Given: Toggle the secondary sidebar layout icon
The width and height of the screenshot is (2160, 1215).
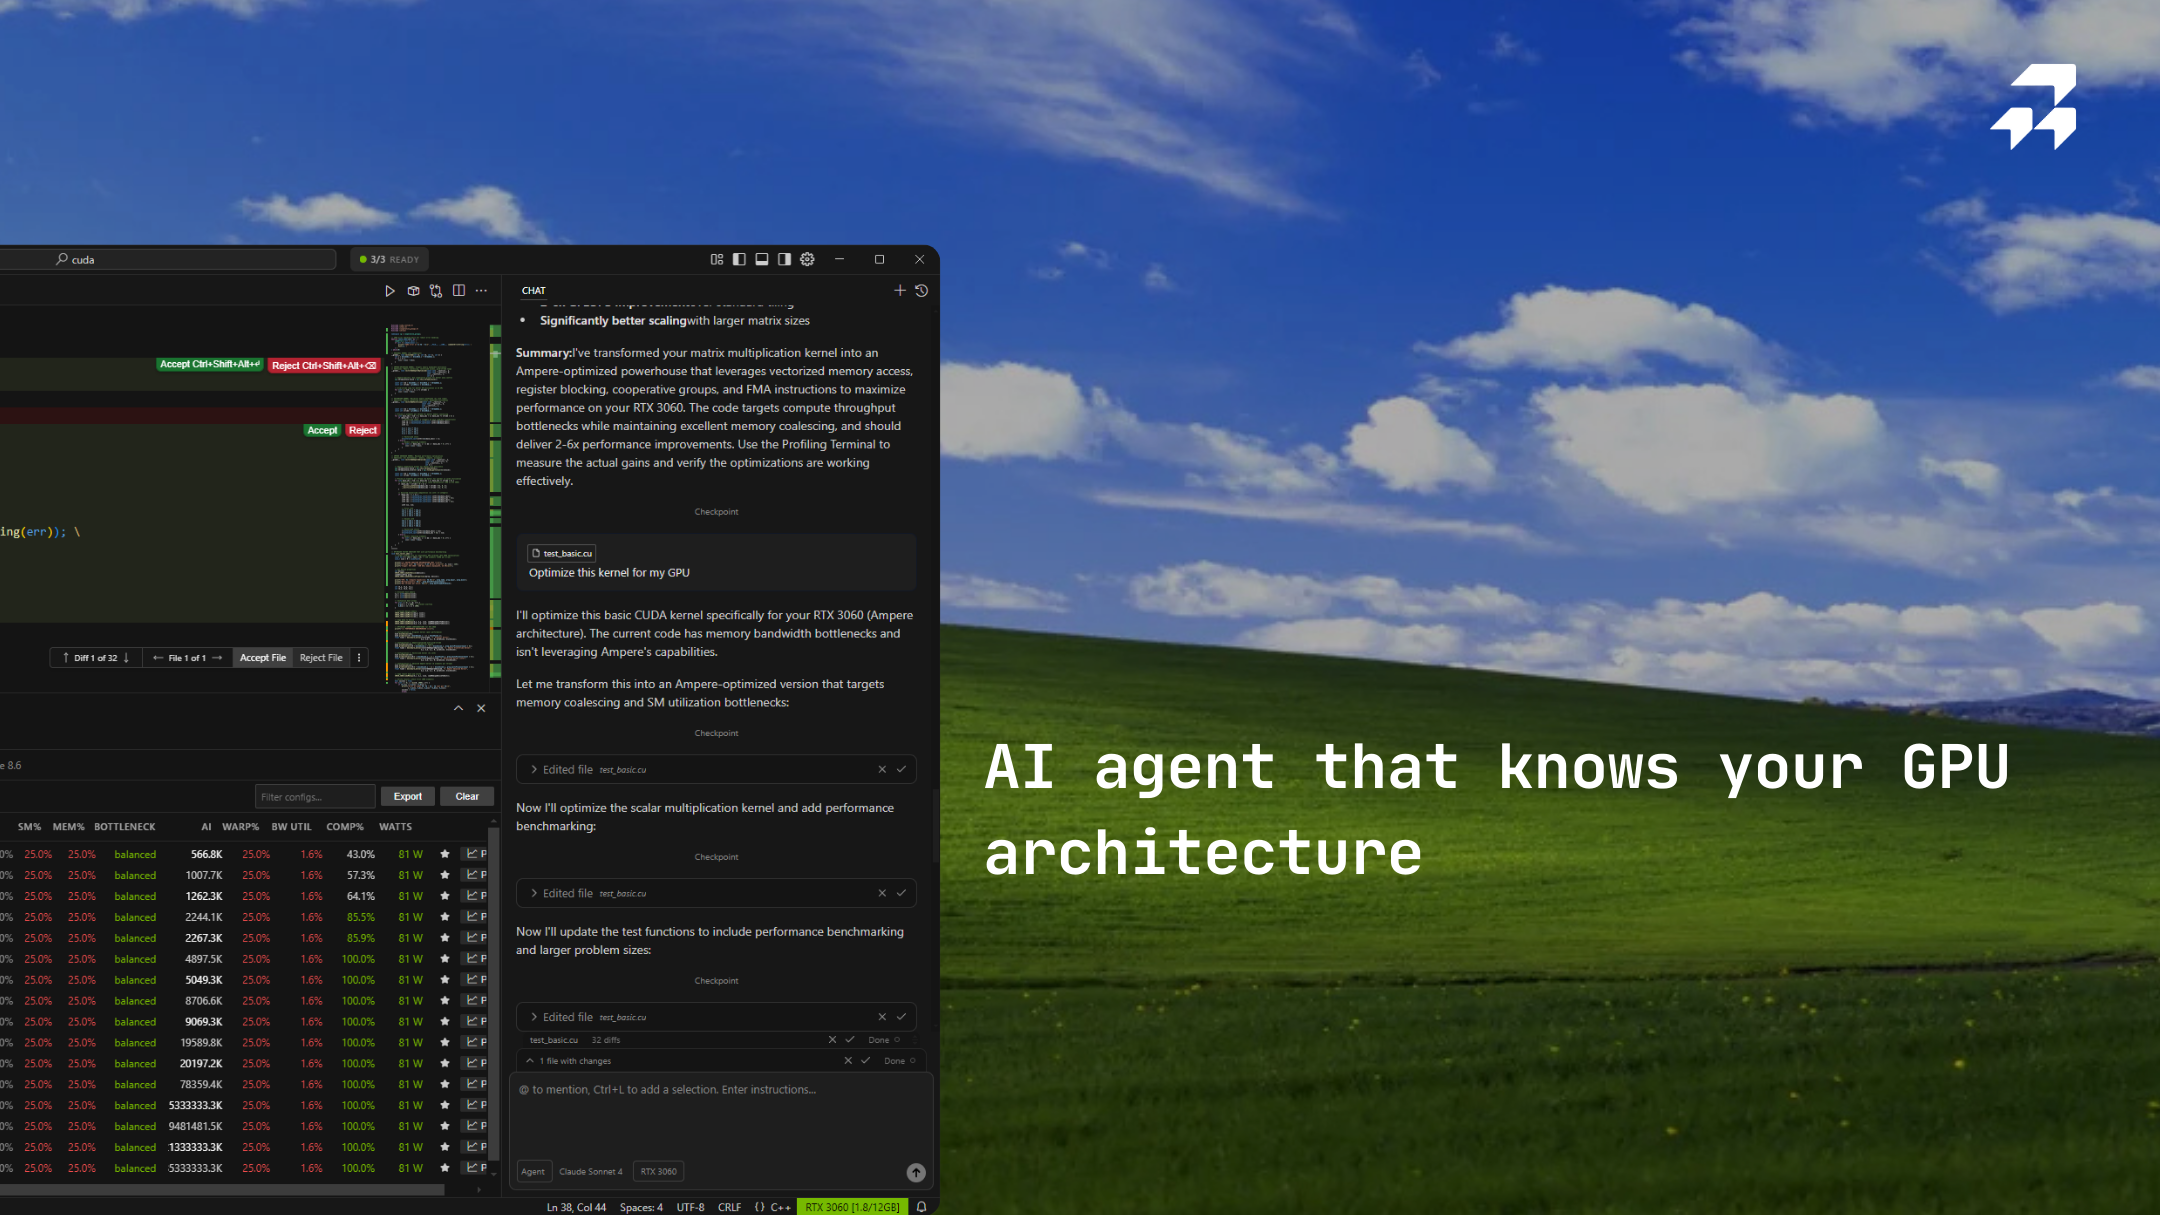Looking at the screenshot, I should click(784, 259).
